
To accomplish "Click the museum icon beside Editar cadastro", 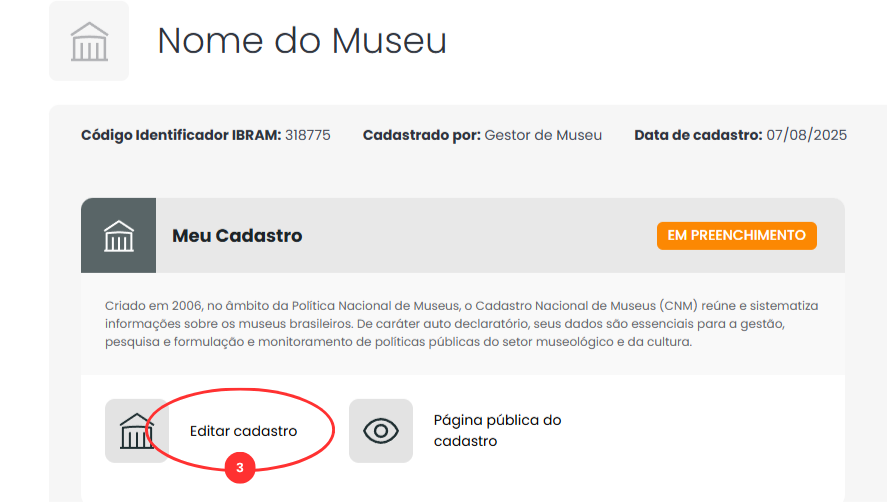I will (136, 431).
